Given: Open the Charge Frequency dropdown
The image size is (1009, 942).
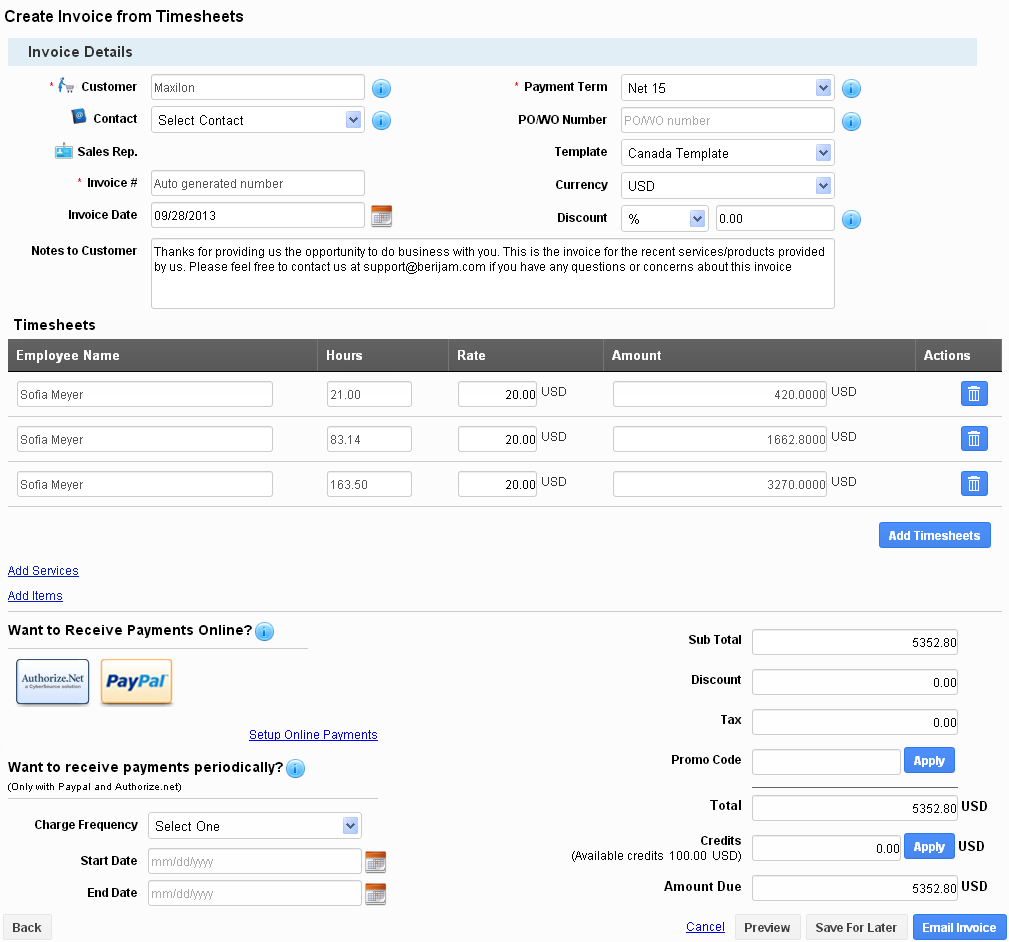Looking at the screenshot, I should click(255, 826).
